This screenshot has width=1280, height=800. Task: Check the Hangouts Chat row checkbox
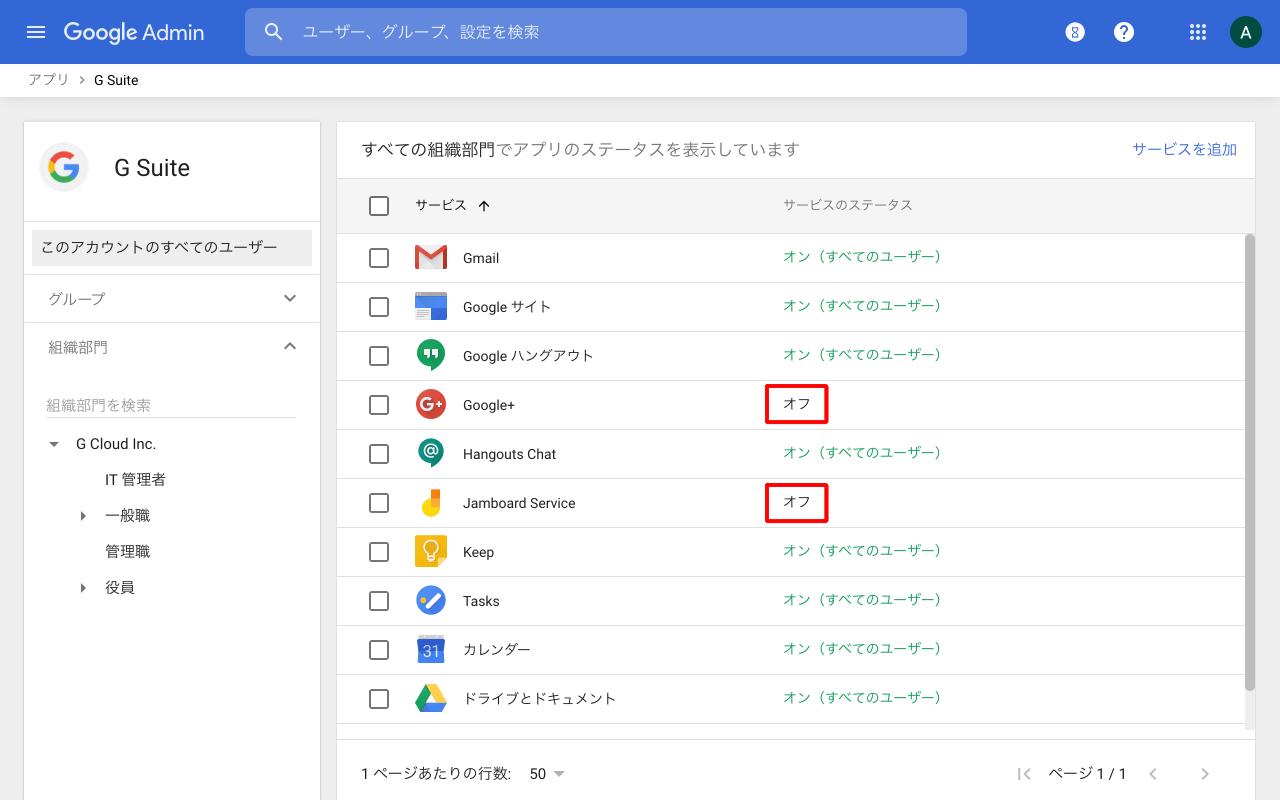coord(379,454)
